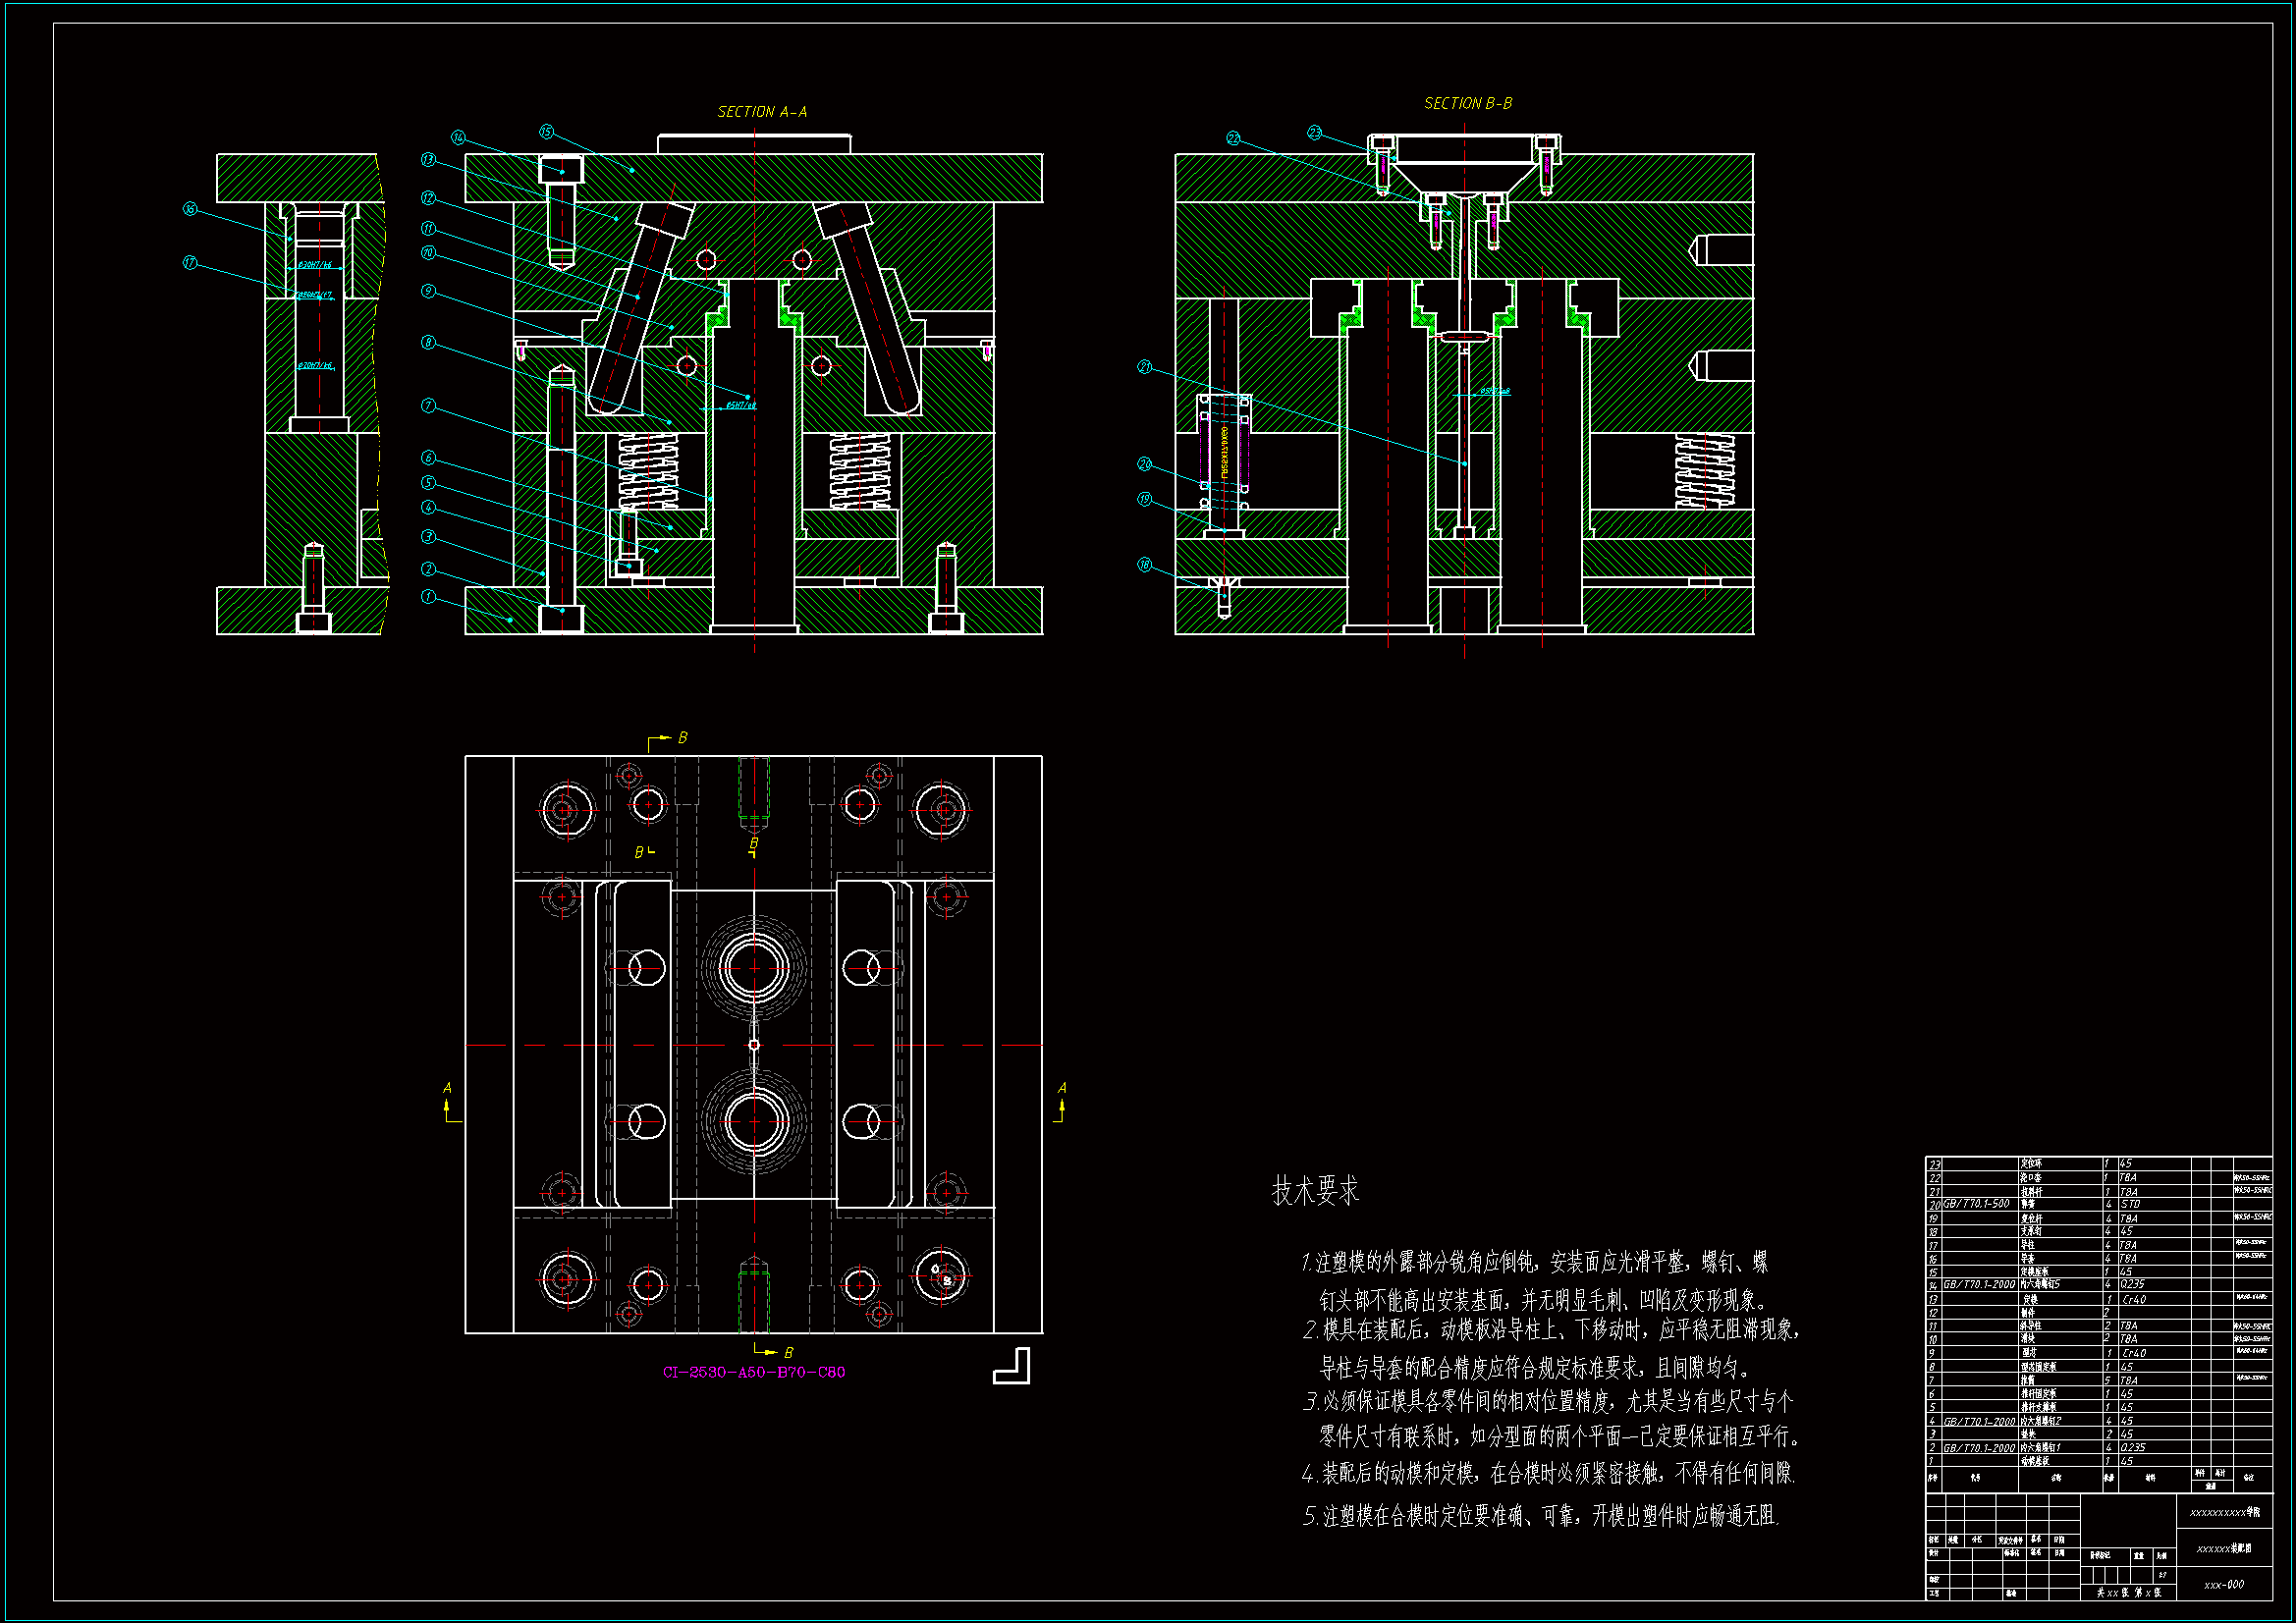2296x1623 pixels.
Task: Select balloon 21 in Section B-B
Action: point(1145,367)
